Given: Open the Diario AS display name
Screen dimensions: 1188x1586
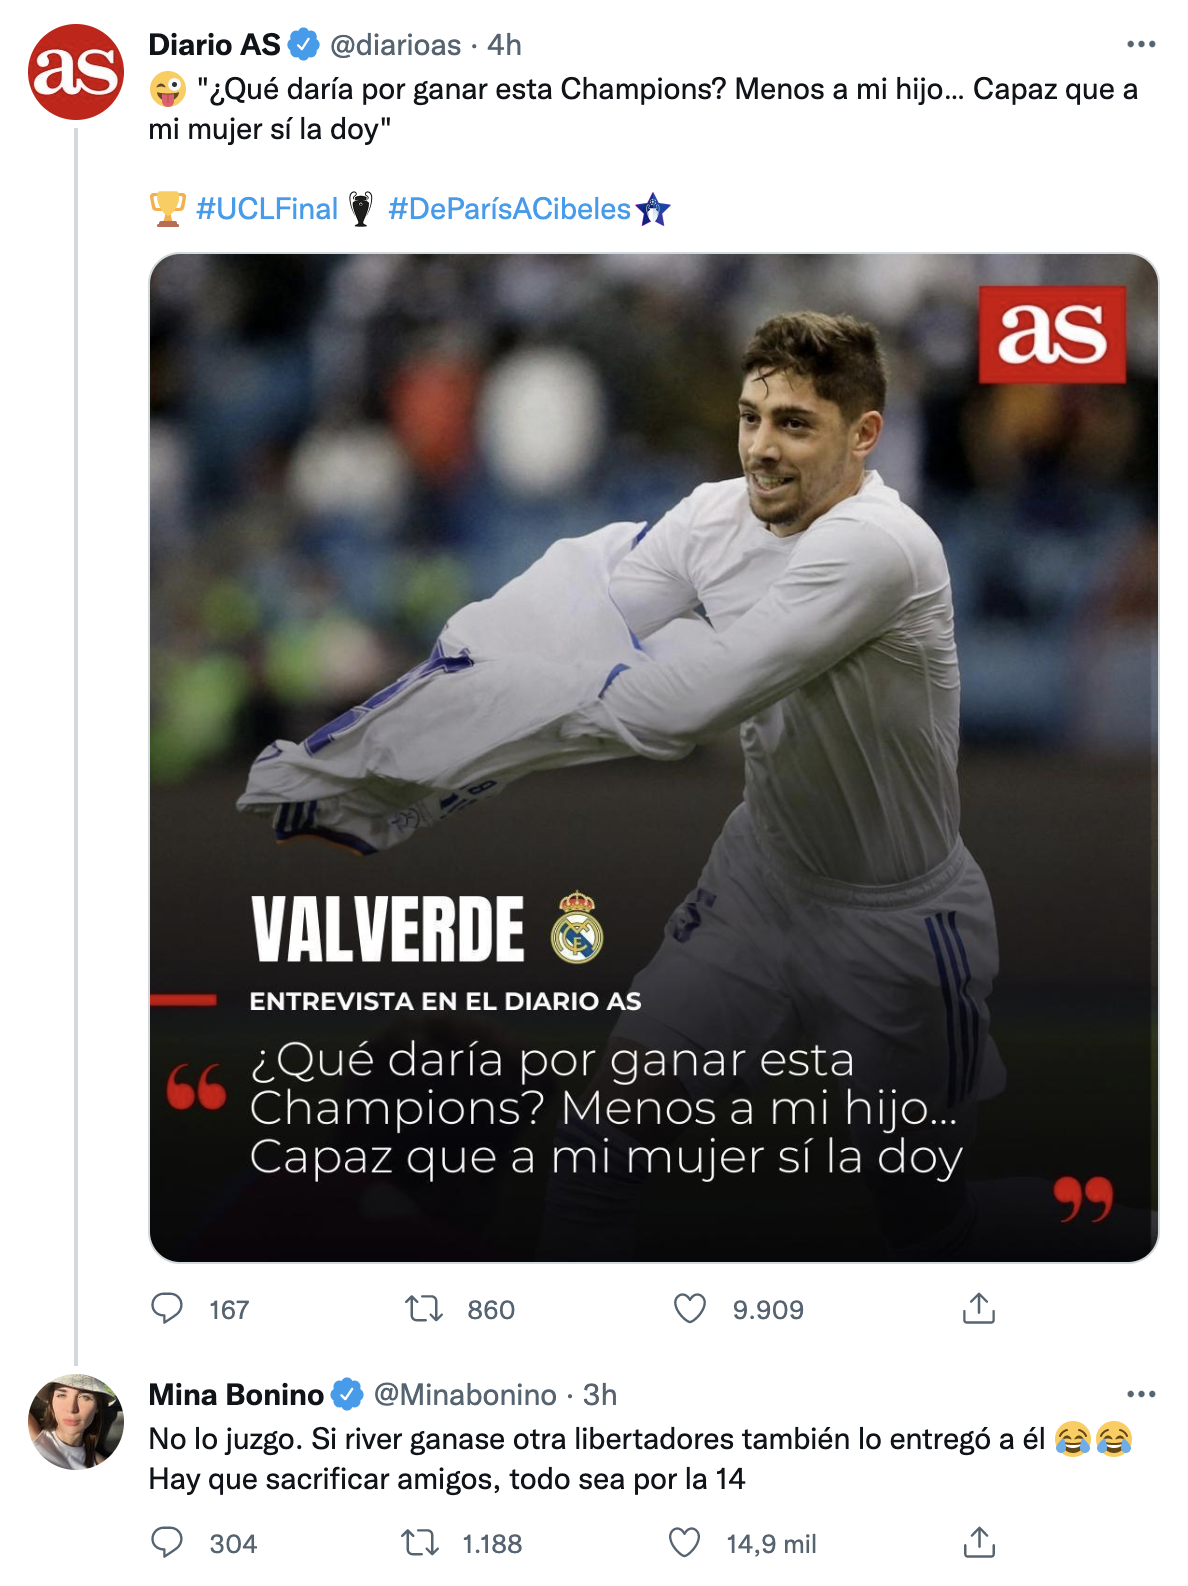Looking at the screenshot, I should click(214, 45).
